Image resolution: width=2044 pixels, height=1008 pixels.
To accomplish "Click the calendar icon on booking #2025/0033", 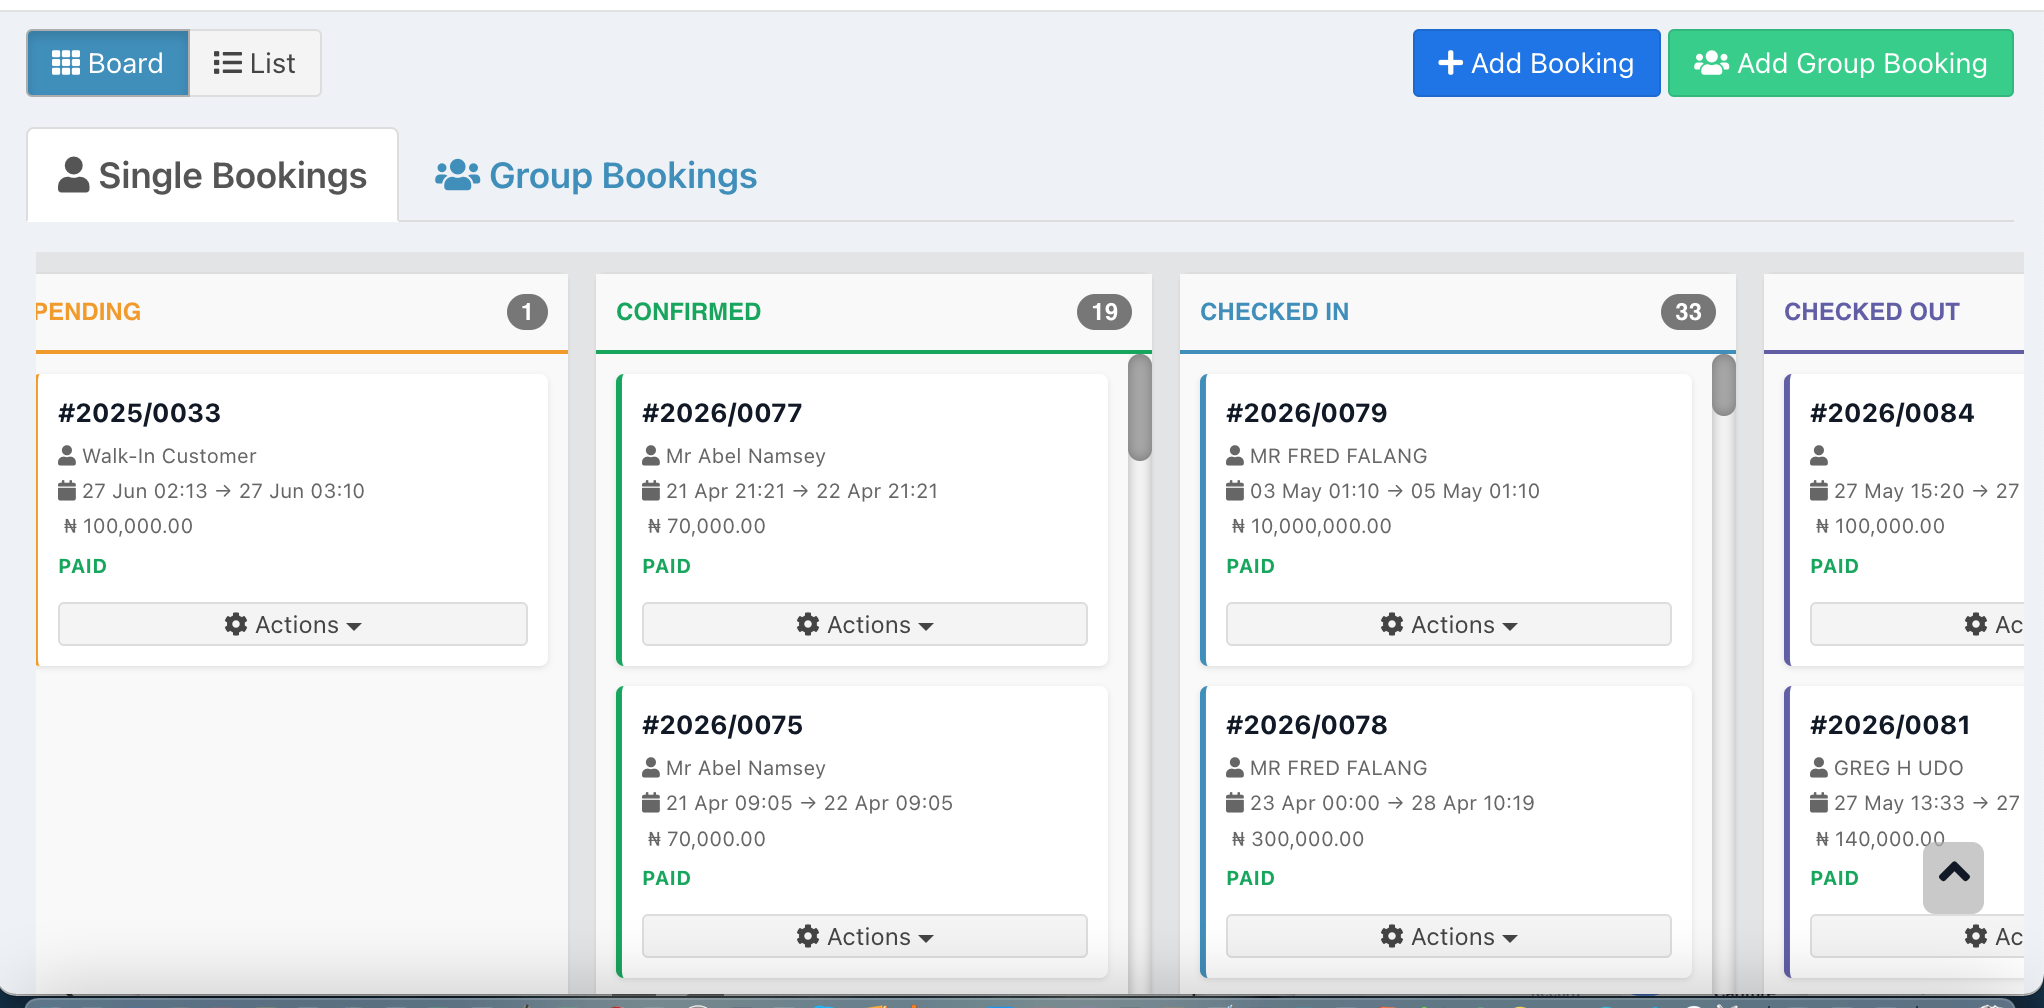I will tap(67, 491).
